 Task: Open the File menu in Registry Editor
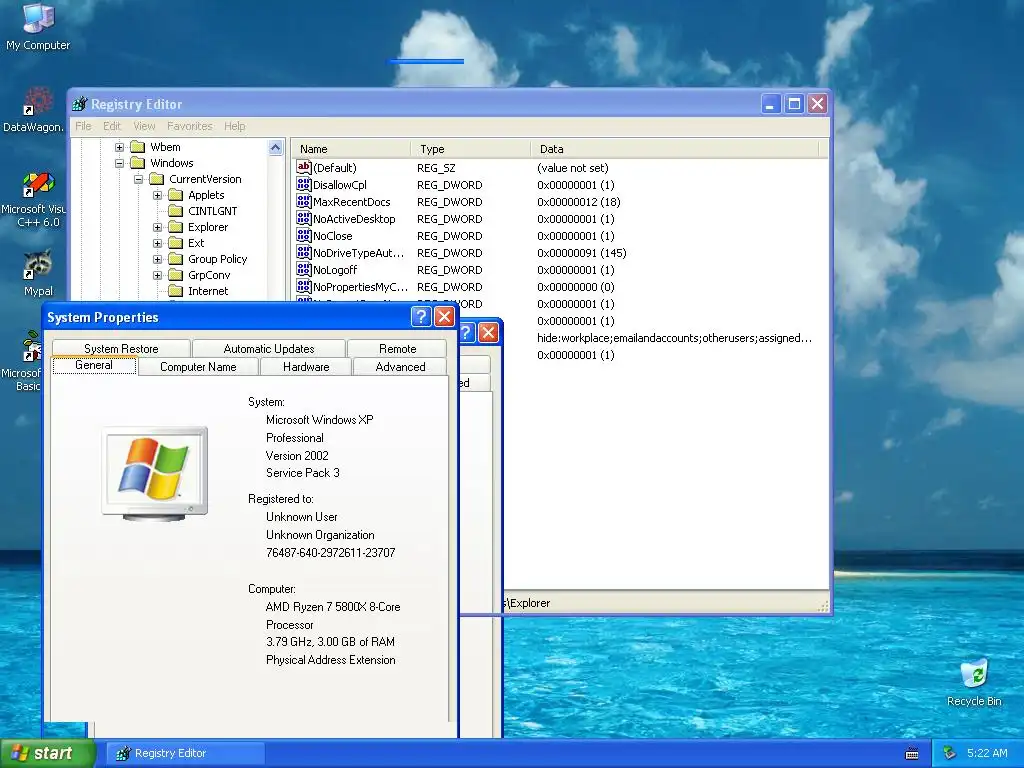[83, 126]
